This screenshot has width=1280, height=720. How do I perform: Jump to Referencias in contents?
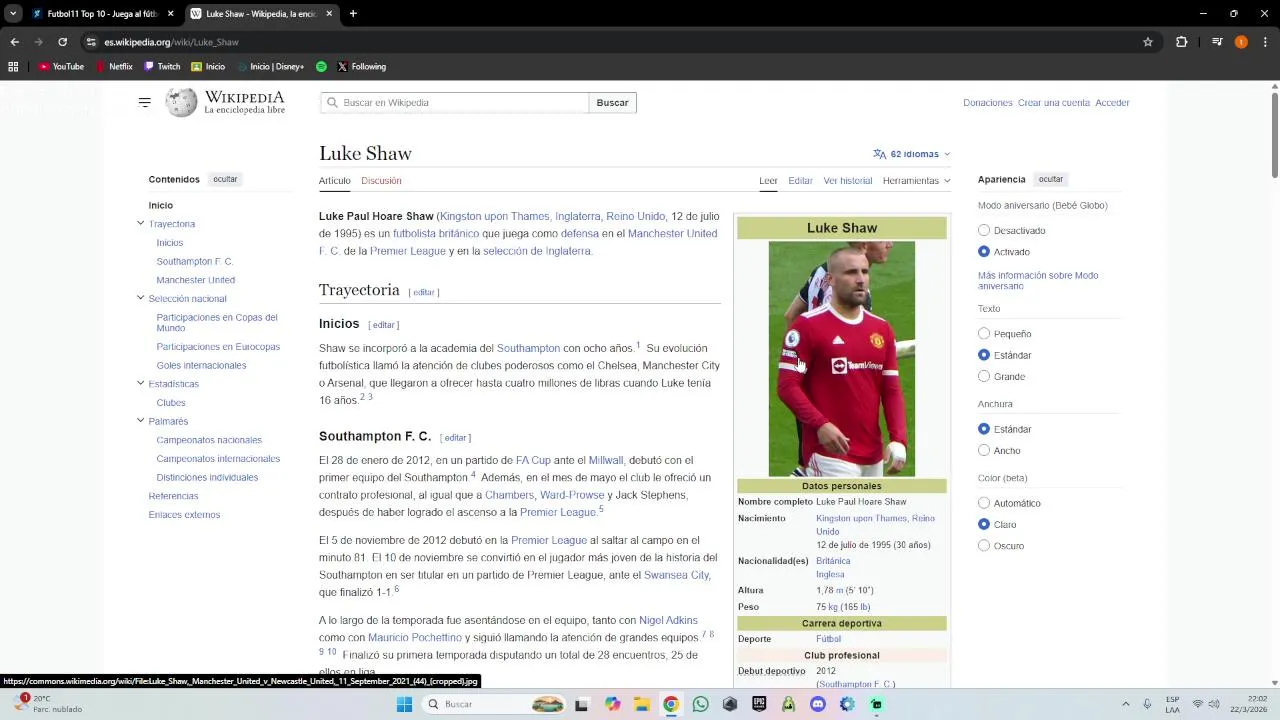[x=173, y=496]
